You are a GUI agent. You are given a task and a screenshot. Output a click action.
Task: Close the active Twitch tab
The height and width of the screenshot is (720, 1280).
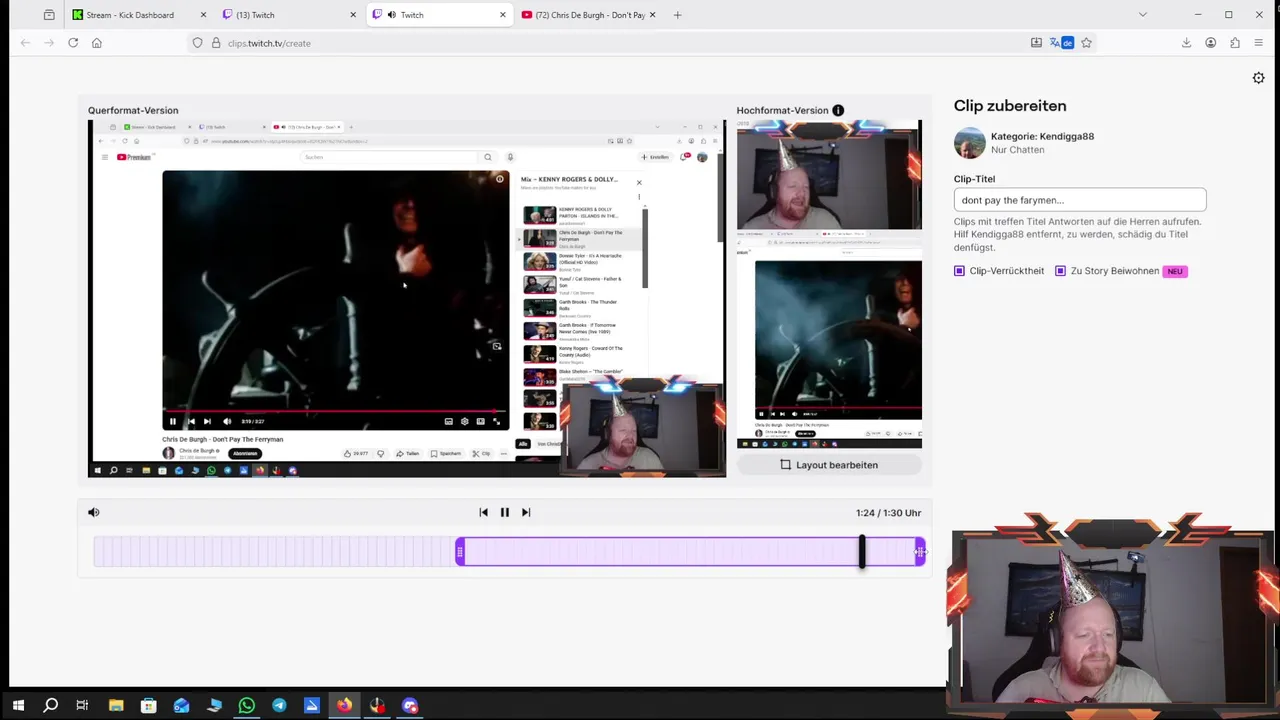tap(502, 15)
